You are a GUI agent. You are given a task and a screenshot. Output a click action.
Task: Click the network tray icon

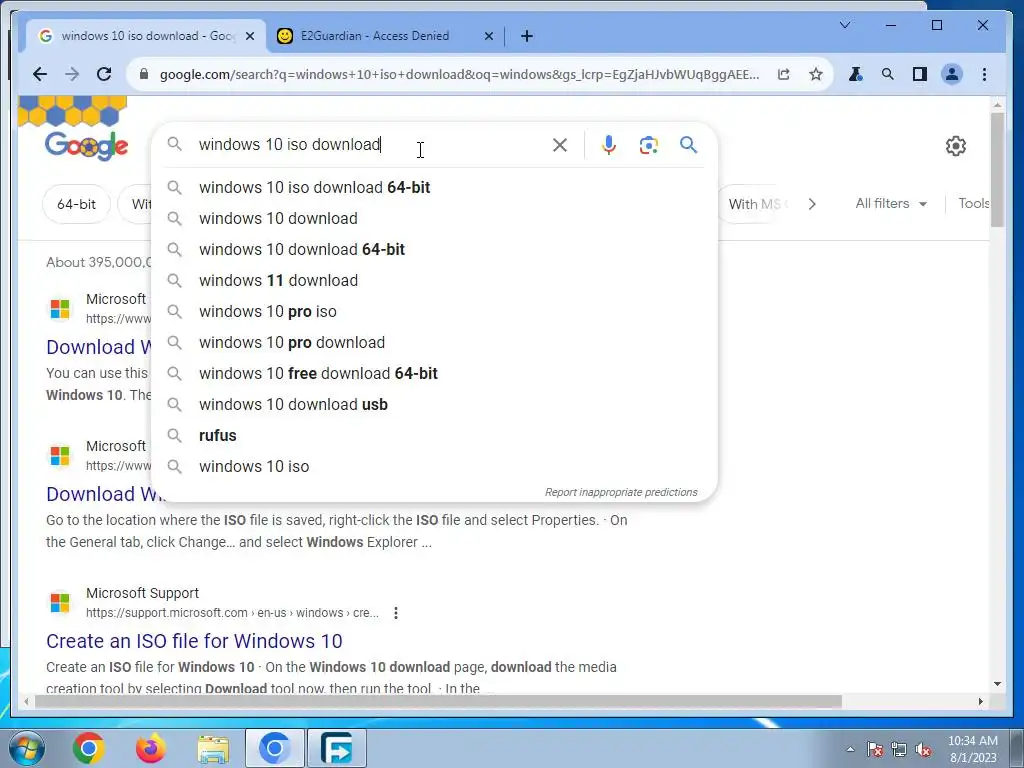[x=899, y=749]
